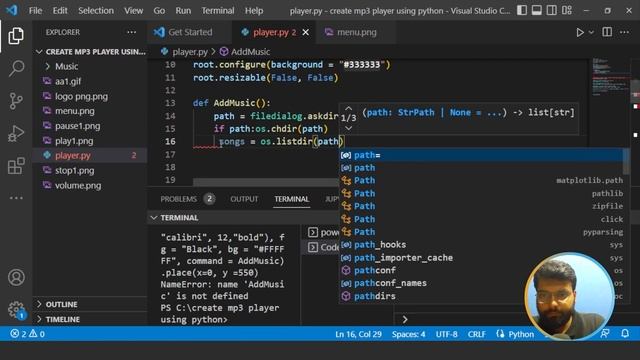The image size is (640, 360).
Task: Change end of line sequence CRLF
Action: 476,334
